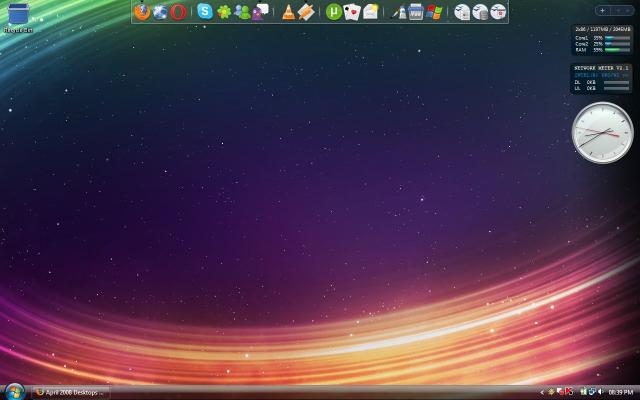Click the Windows Start orb

point(15,392)
